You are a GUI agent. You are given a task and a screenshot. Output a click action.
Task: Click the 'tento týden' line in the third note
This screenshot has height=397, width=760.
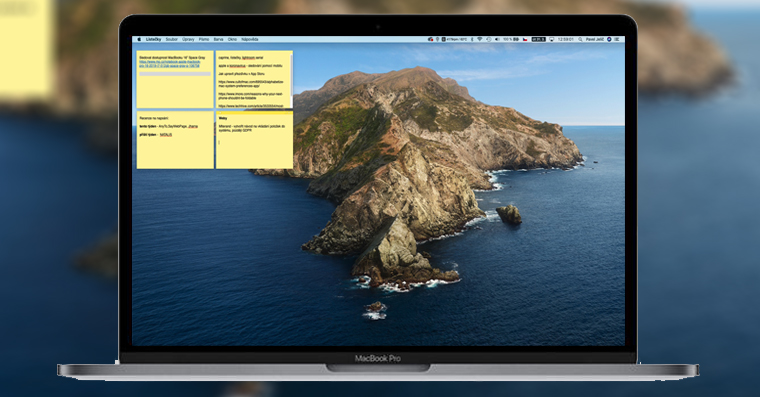pos(168,126)
